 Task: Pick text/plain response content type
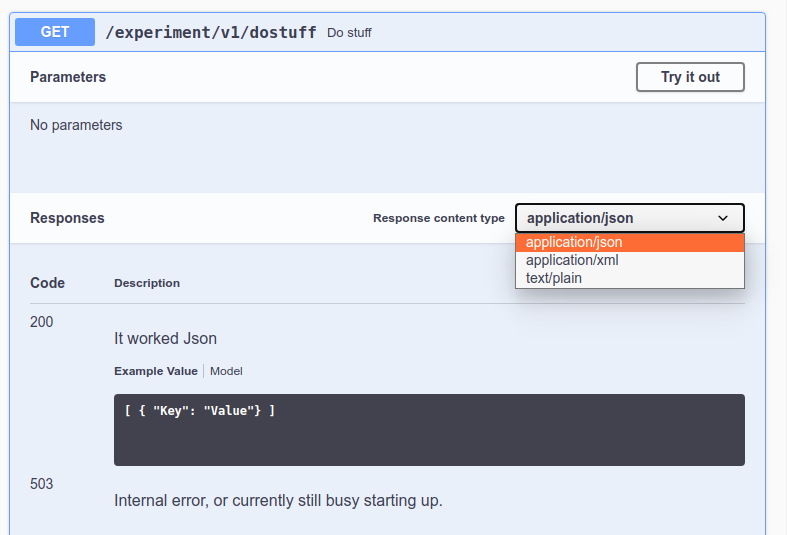point(630,278)
